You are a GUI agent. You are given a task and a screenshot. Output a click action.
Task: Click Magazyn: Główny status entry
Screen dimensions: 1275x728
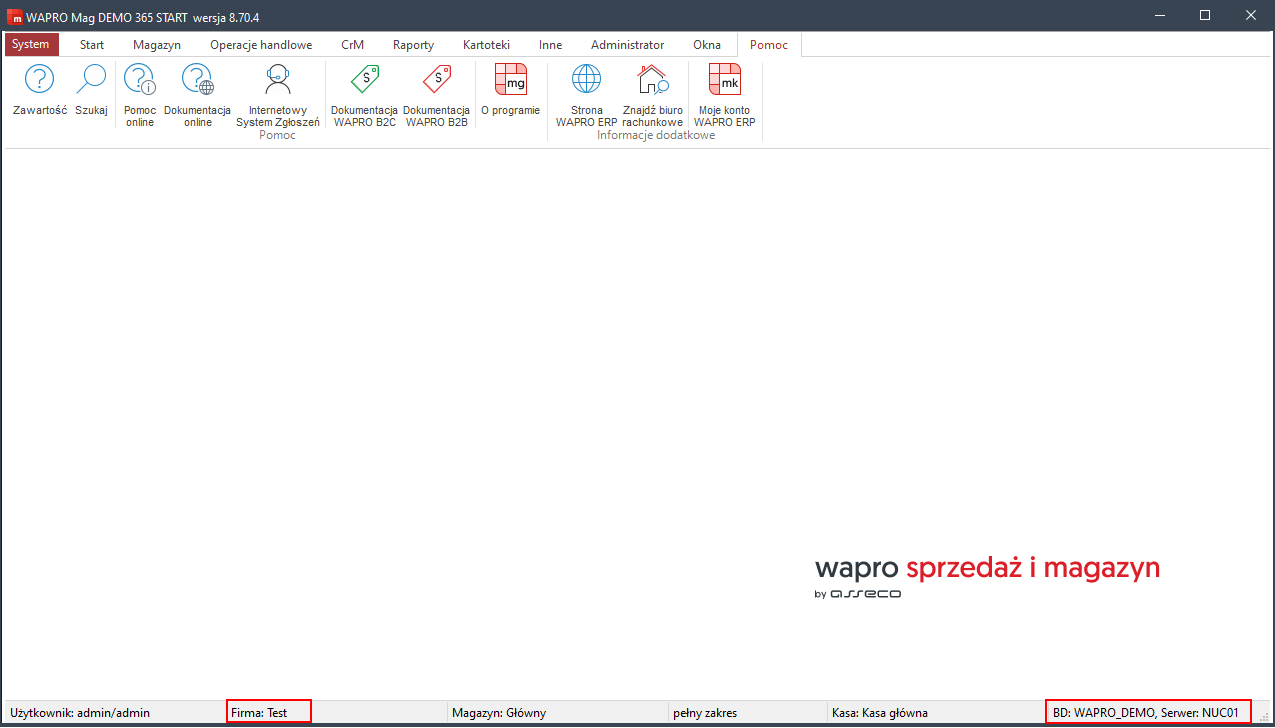pyautogui.click(x=499, y=713)
